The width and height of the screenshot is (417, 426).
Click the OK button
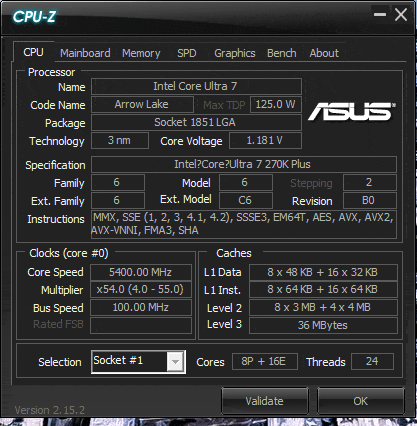pos(361,401)
